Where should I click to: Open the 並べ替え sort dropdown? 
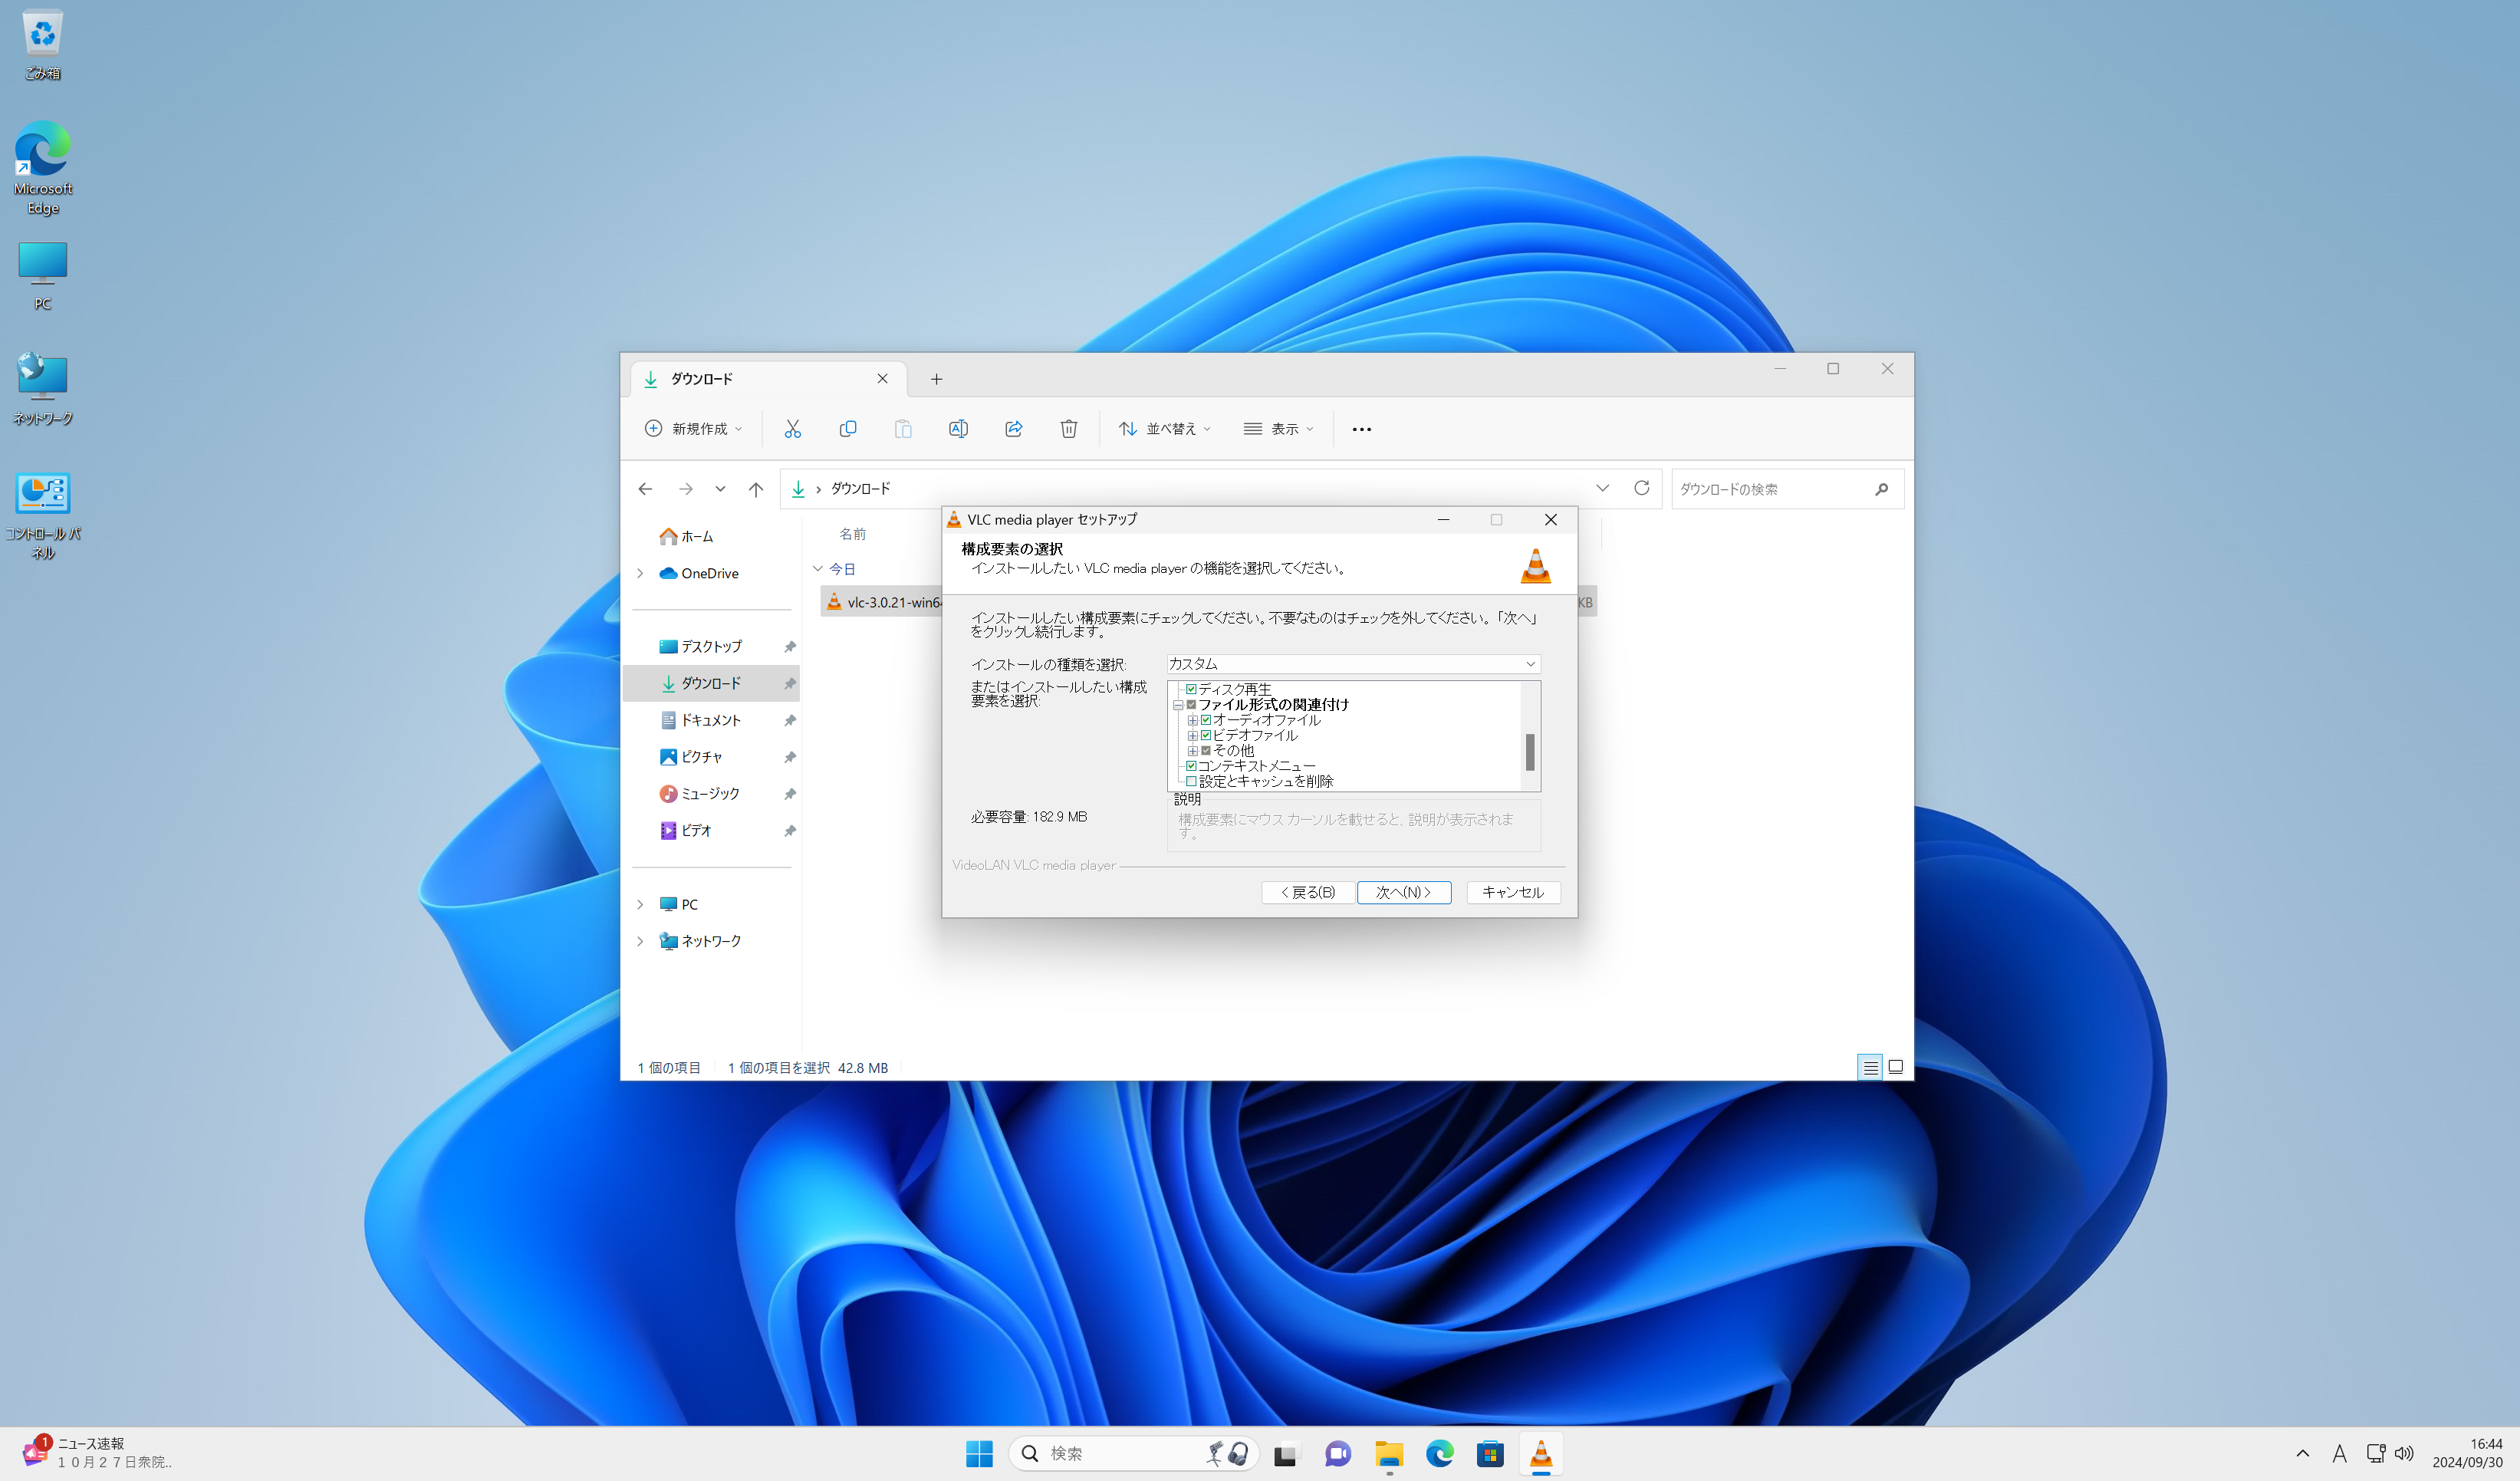[x=1164, y=429]
